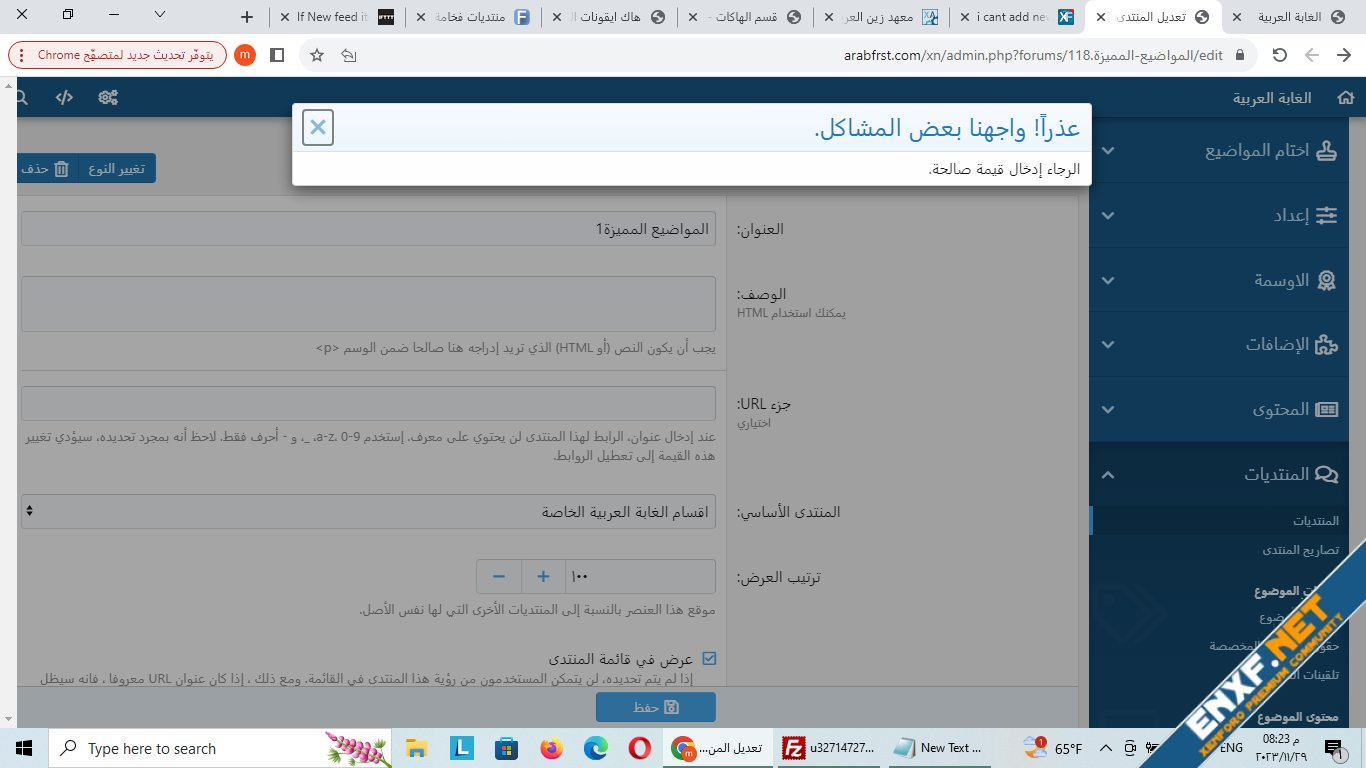Viewport: 1366px width, 768px height.
Task: Click the حفظ save button
Action: (655, 707)
